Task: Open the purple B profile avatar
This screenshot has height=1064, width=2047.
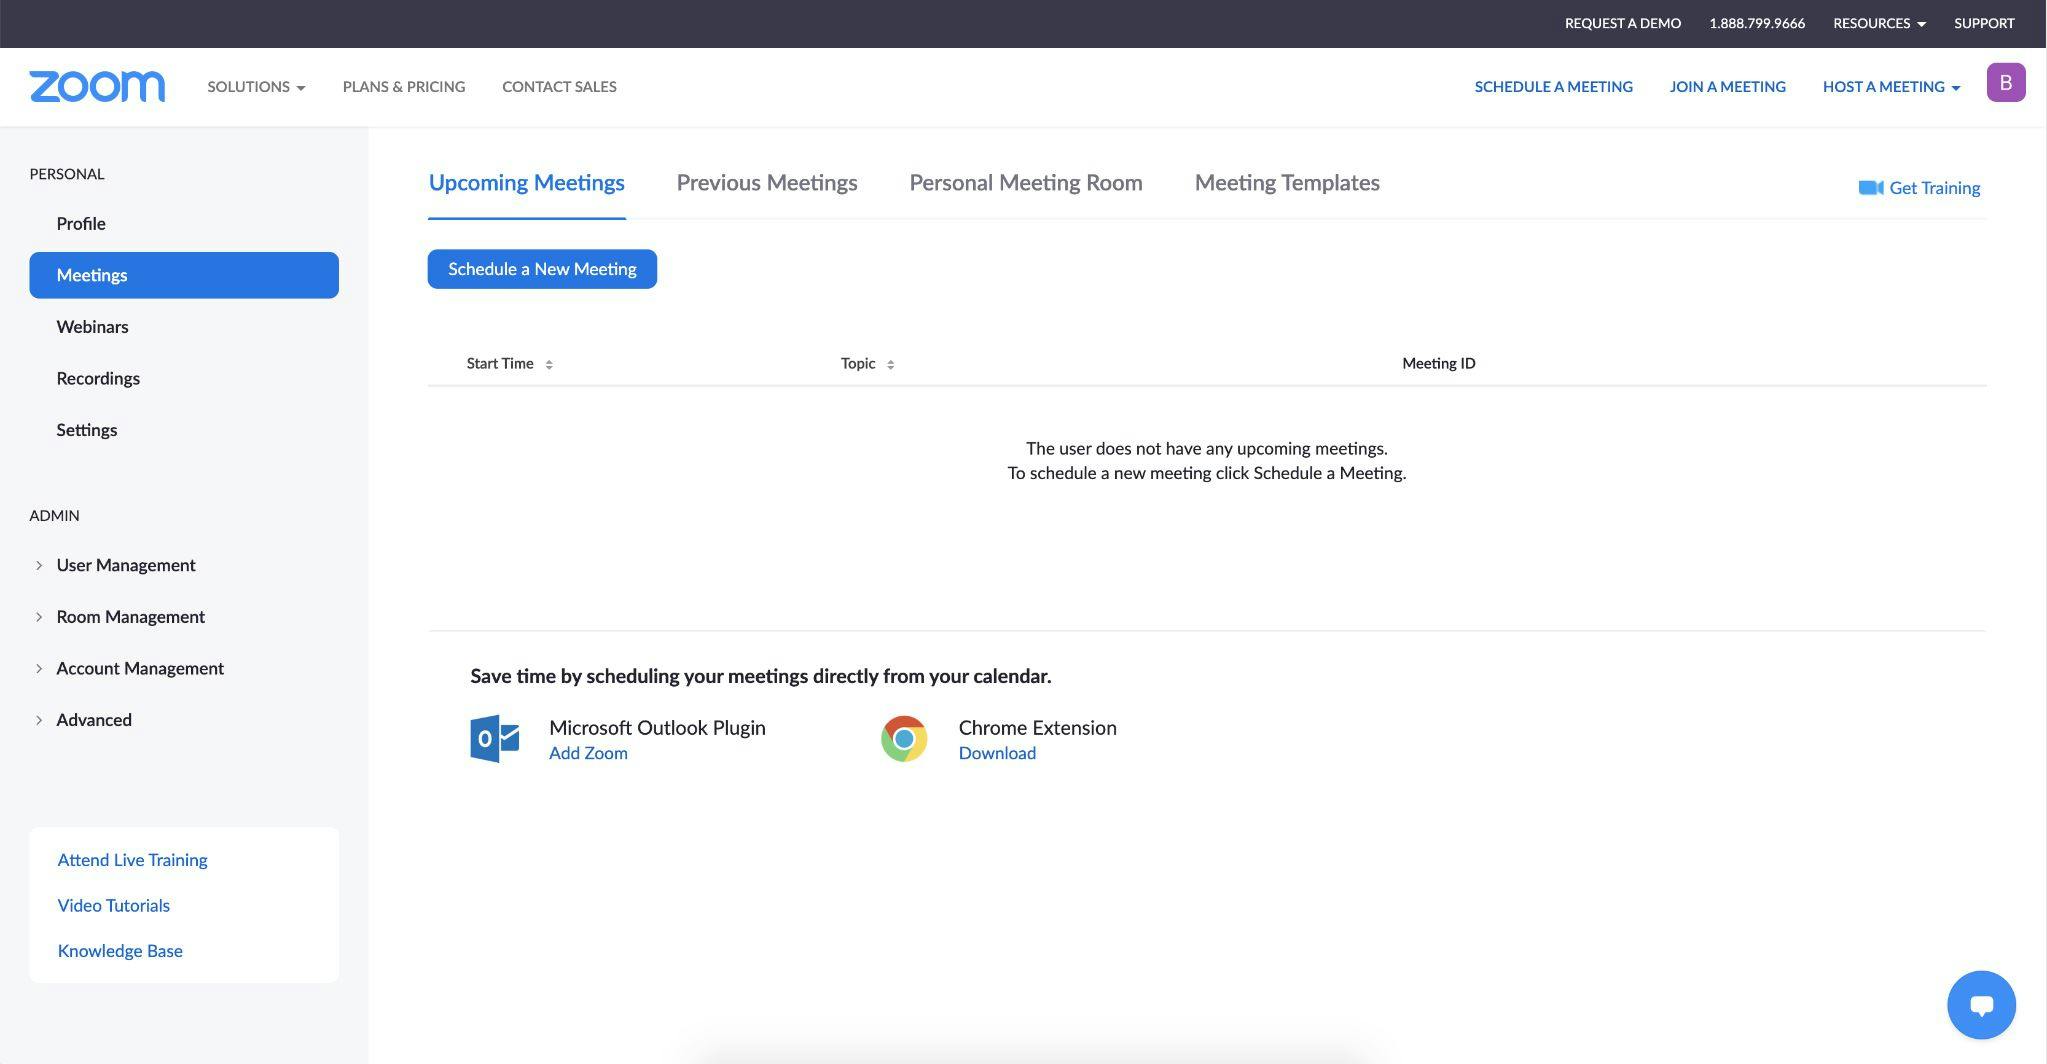Action: click(2005, 83)
